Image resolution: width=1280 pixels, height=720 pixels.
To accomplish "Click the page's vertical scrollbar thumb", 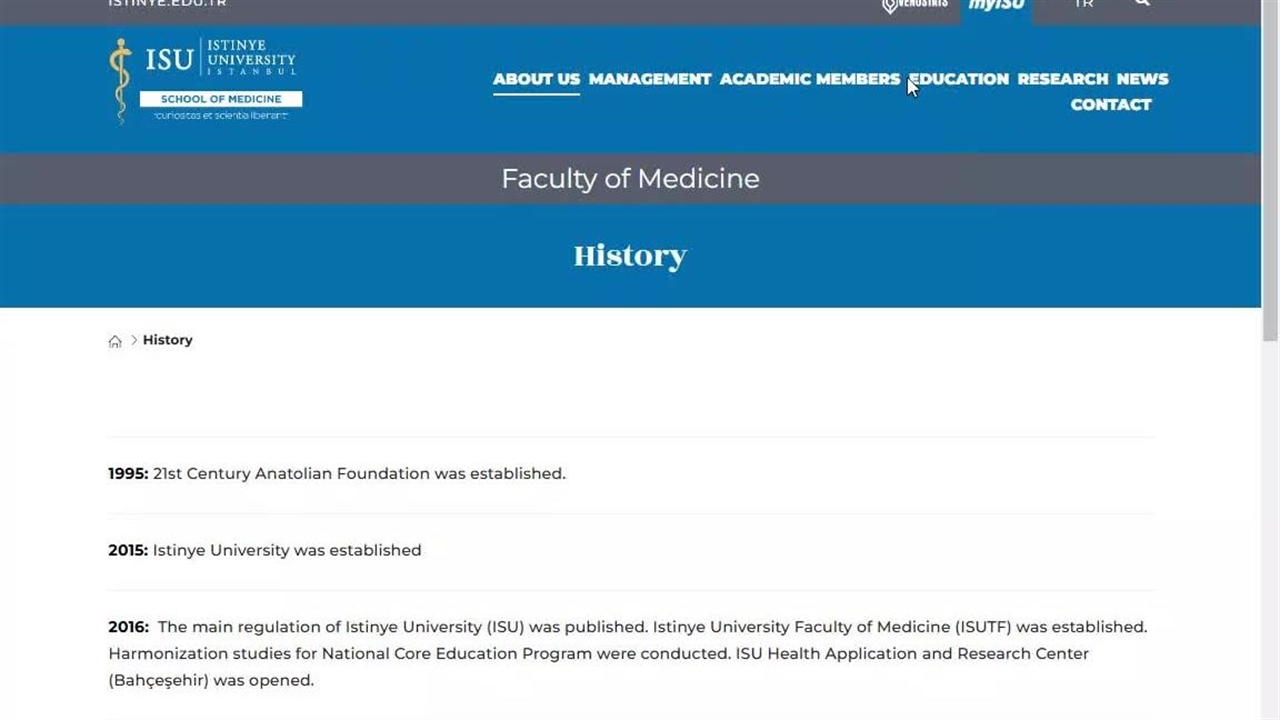I will pos(1270,170).
